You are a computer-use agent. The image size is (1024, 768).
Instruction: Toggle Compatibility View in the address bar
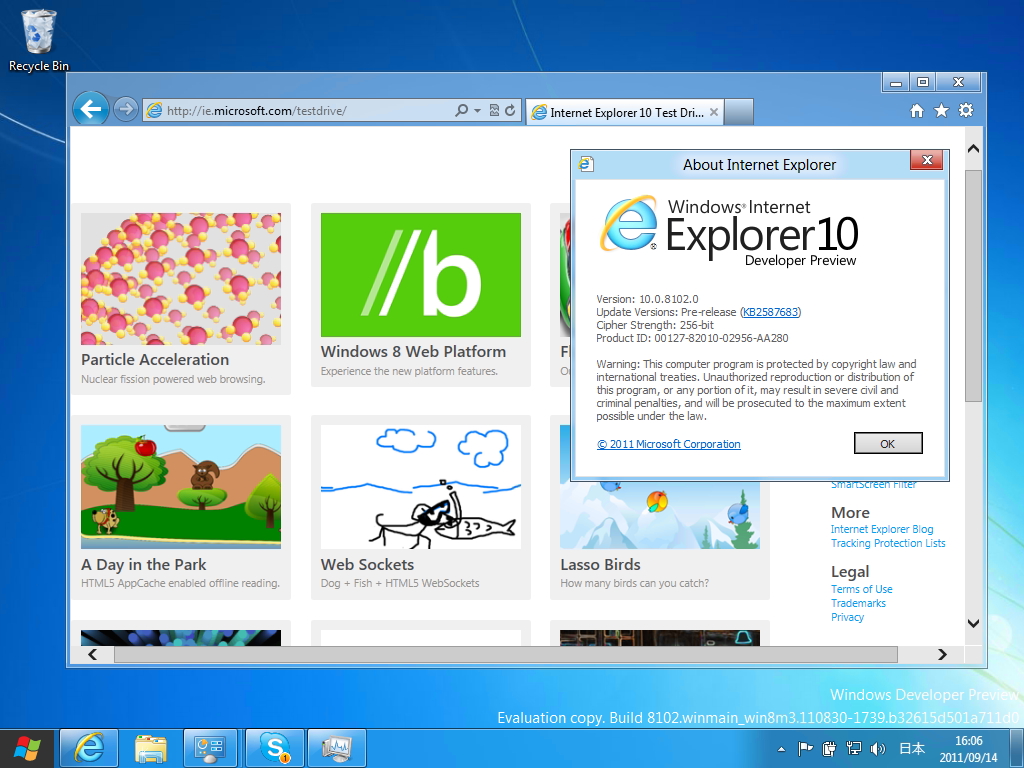pyautogui.click(x=493, y=110)
